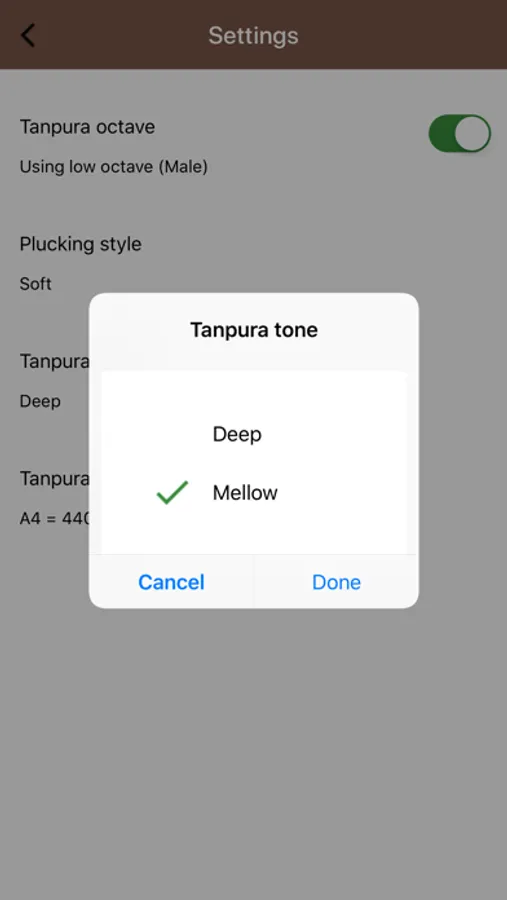Tap the Settings header title
Screen dimensions: 507x900
pos(253,36)
